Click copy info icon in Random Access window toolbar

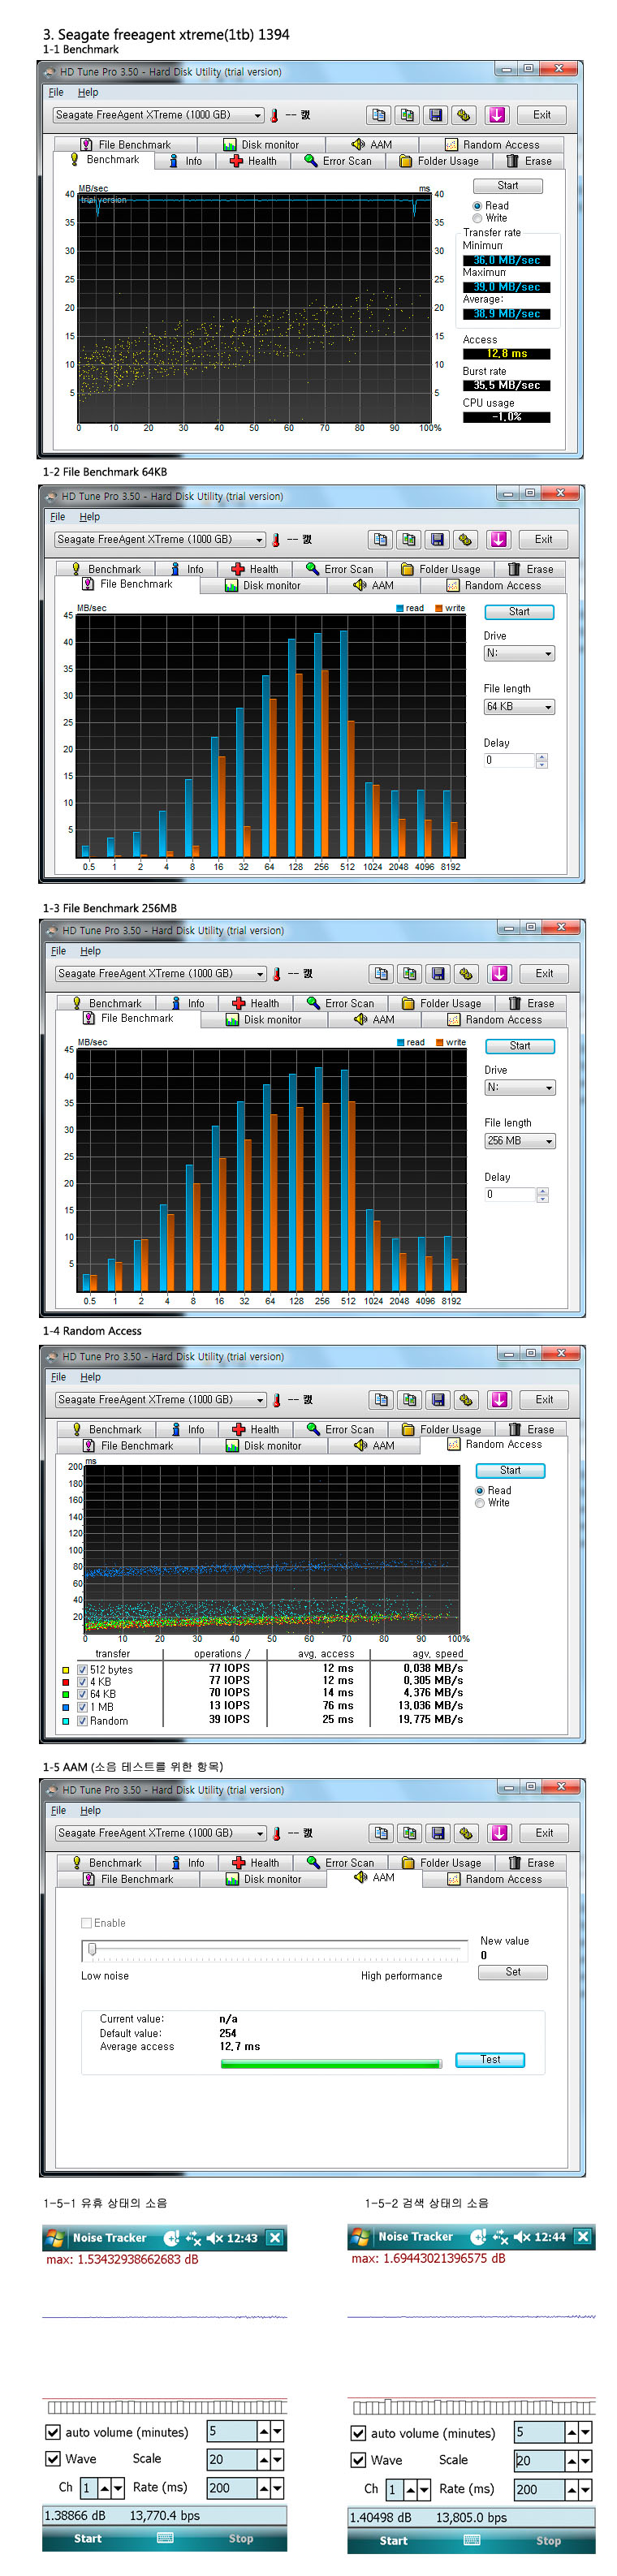click(381, 1399)
